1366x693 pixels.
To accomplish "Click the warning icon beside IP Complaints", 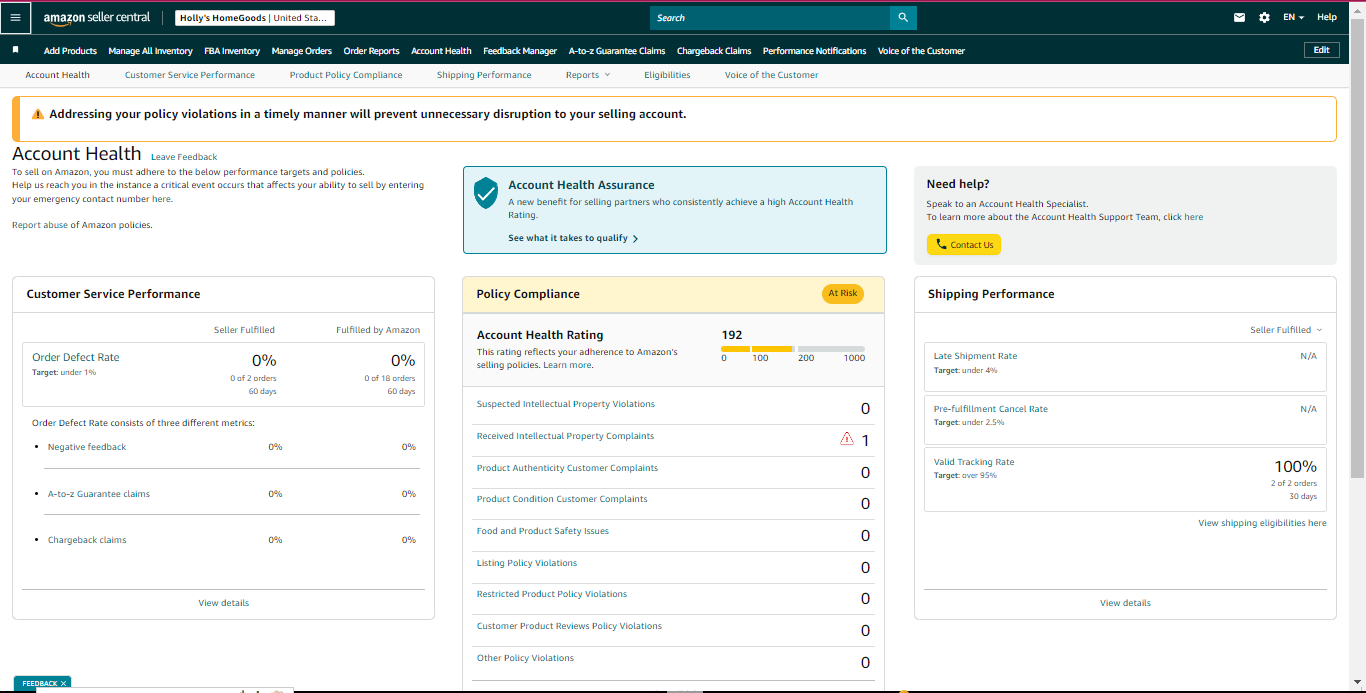I will tap(847, 438).
